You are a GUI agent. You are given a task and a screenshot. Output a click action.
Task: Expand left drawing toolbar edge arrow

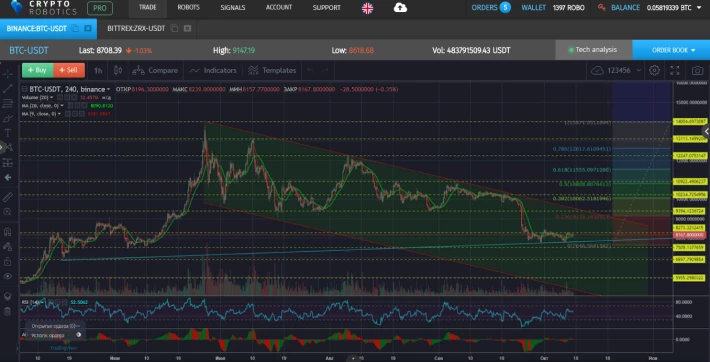pyautogui.click(x=1, y=146)
